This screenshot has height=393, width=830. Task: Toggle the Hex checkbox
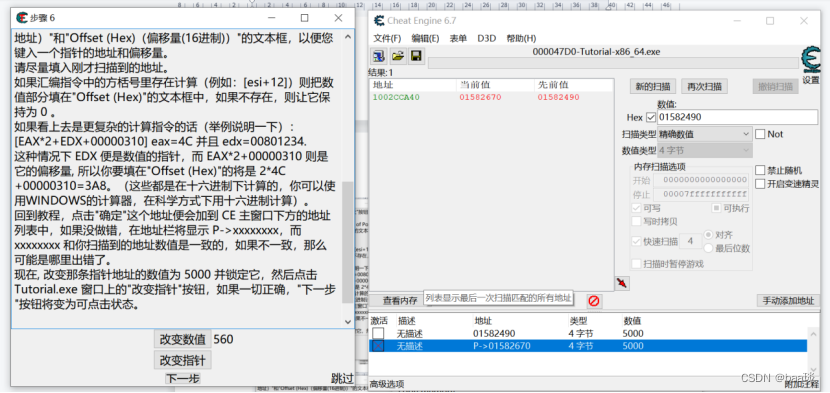click(x=651, y=118)
